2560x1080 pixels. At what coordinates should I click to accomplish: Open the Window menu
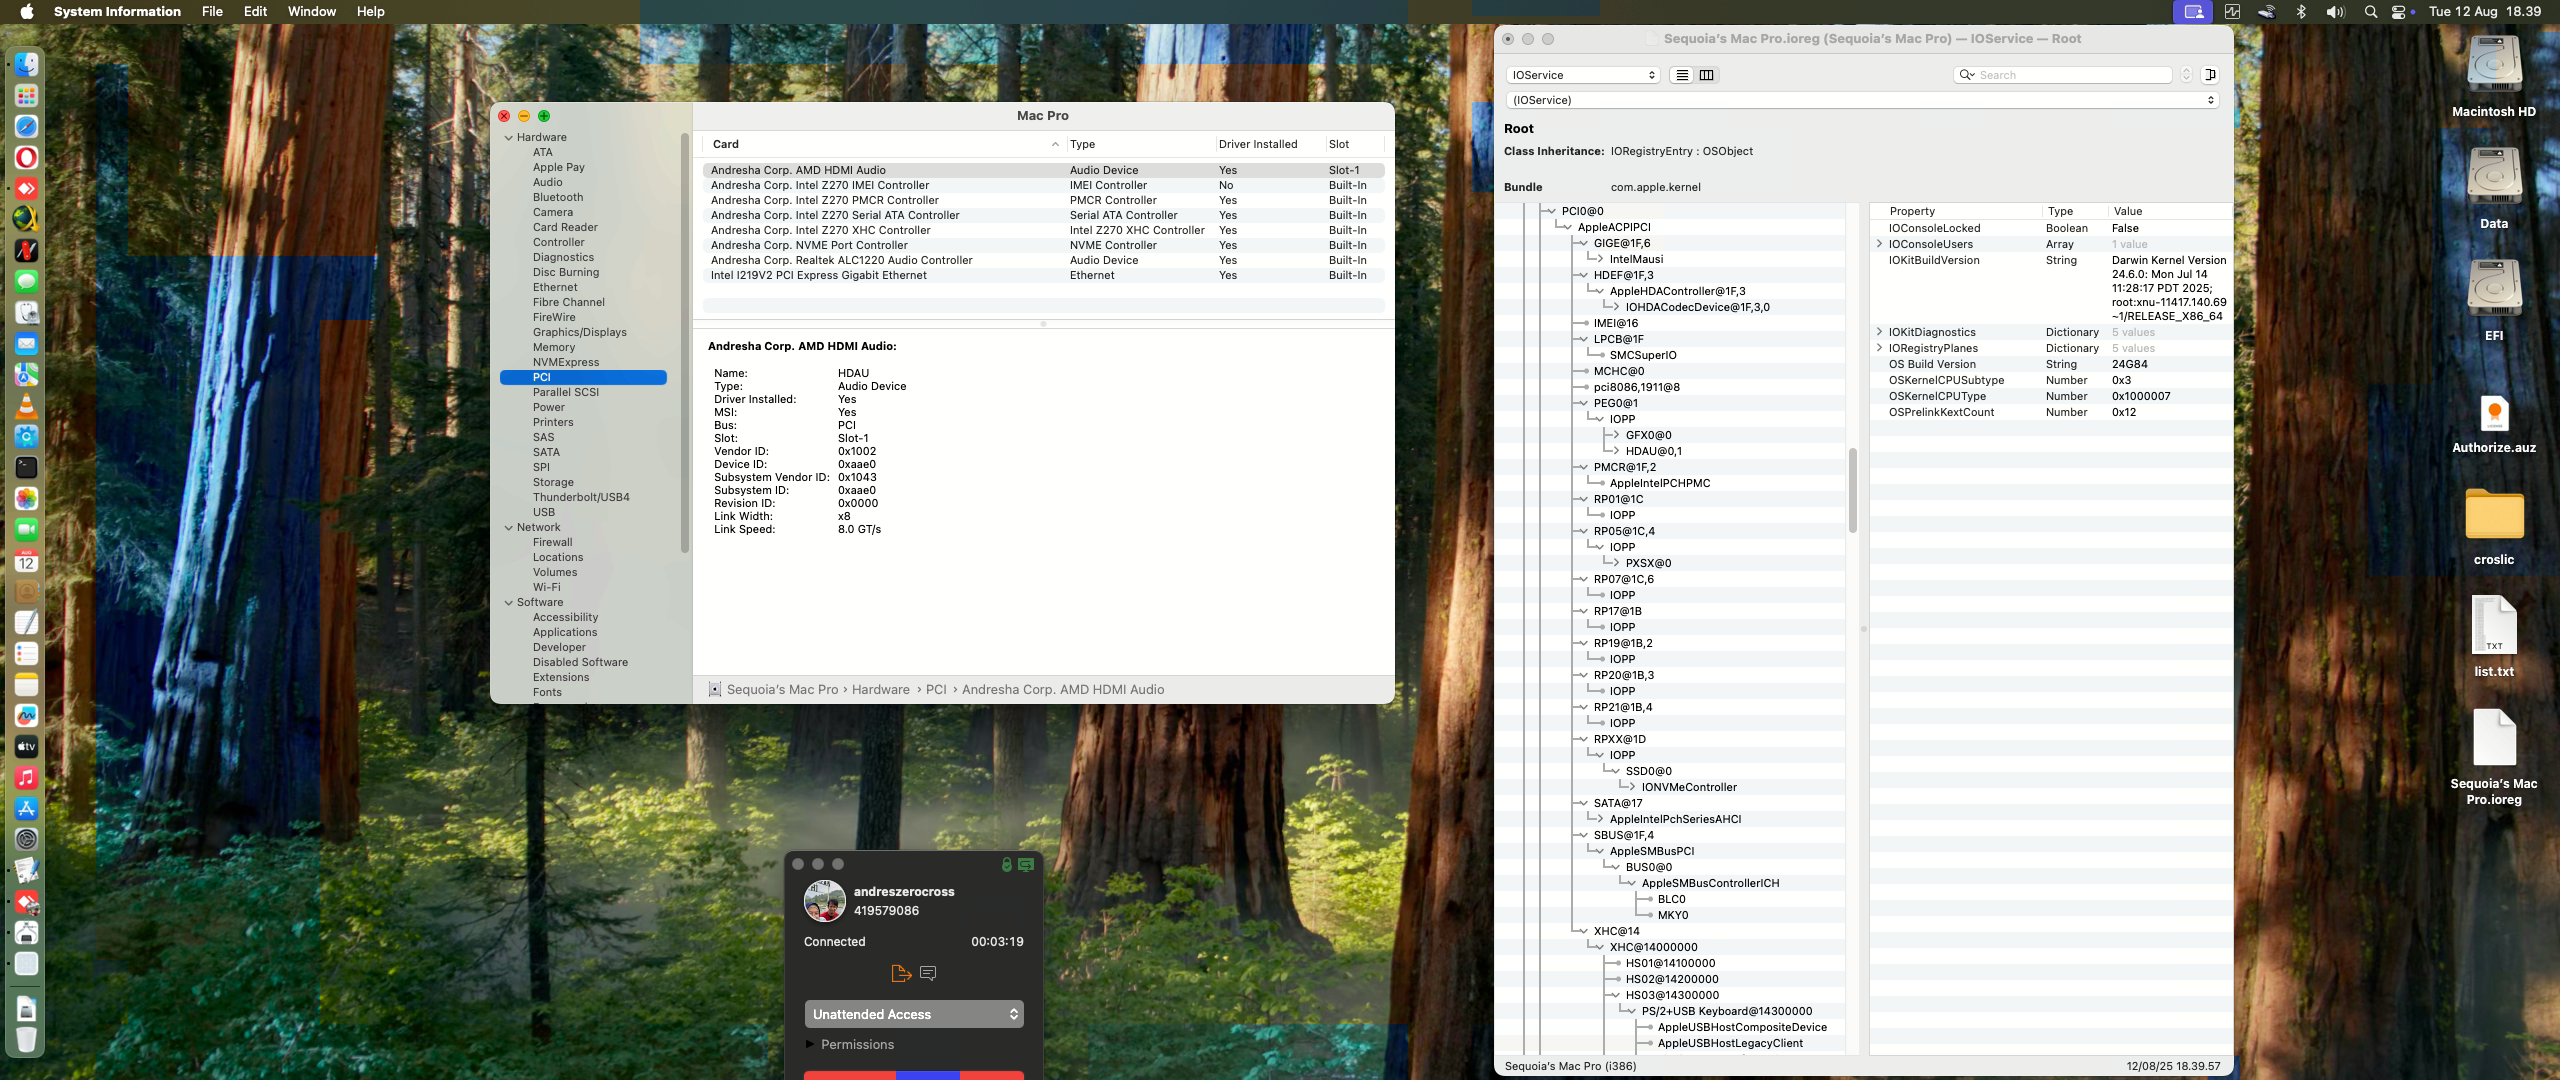click(312, 12)
